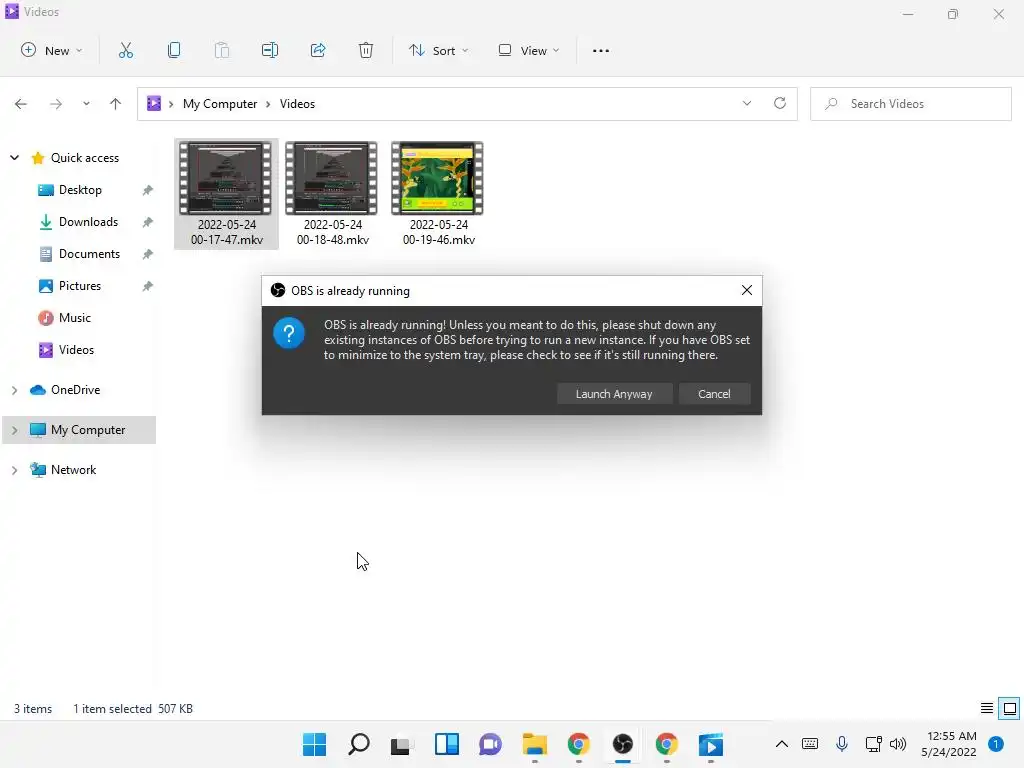Click Videos in address breadcrumb
Image resolution: width=1024 pixels, height=768 pixels.
click(297, 104)
